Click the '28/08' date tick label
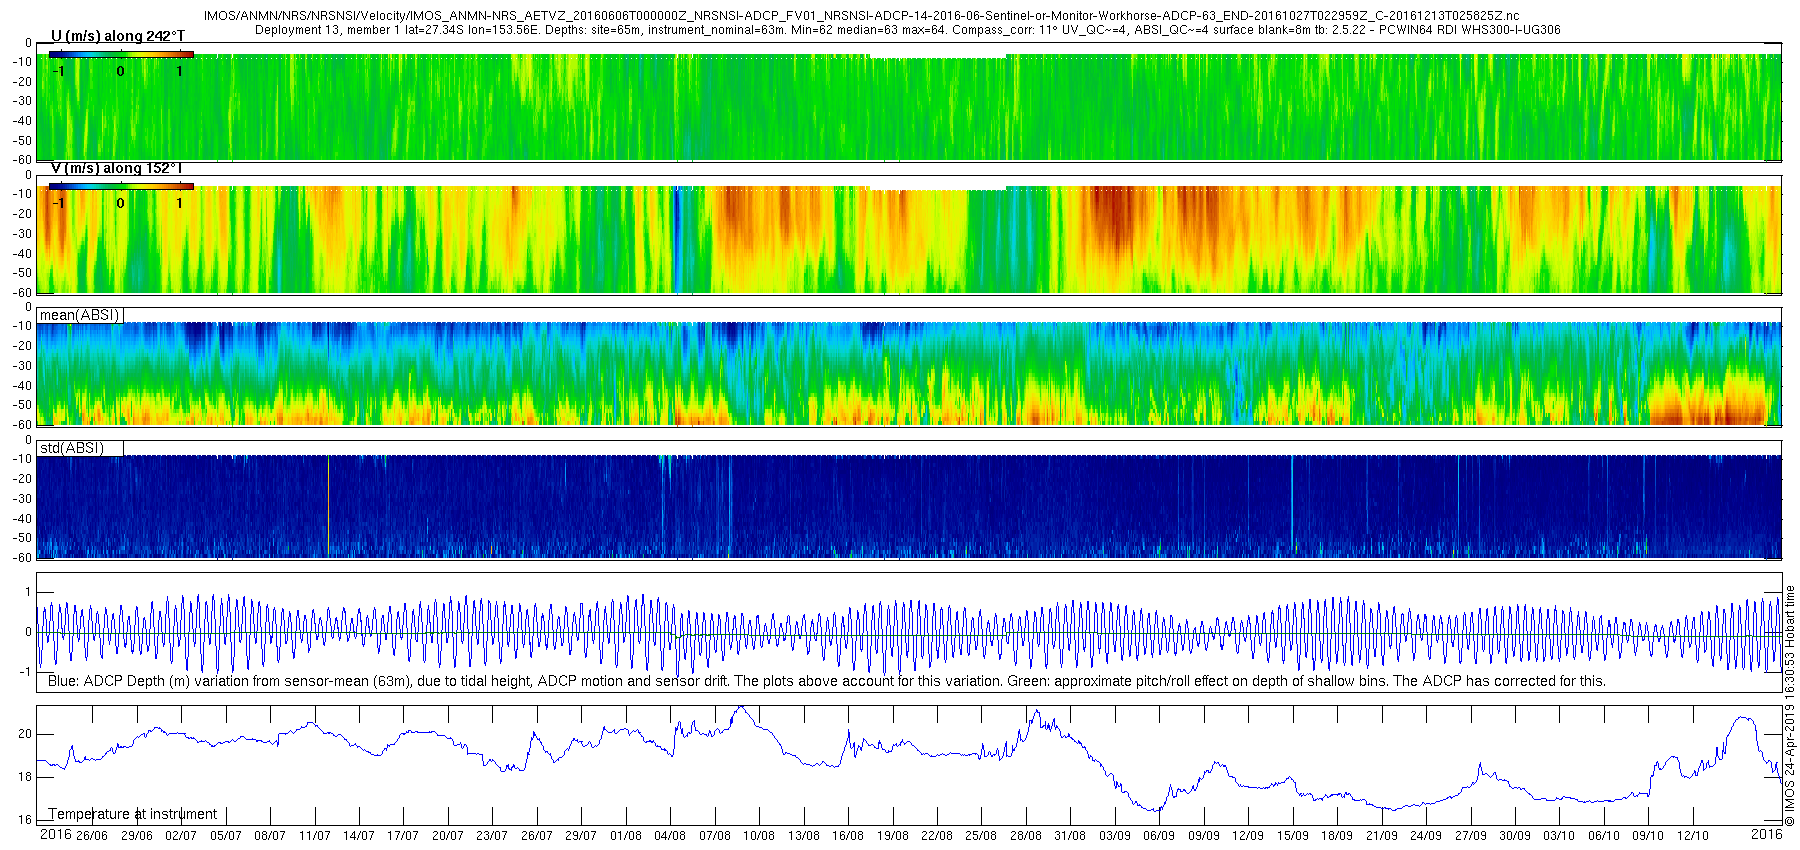 [1026, 836]
